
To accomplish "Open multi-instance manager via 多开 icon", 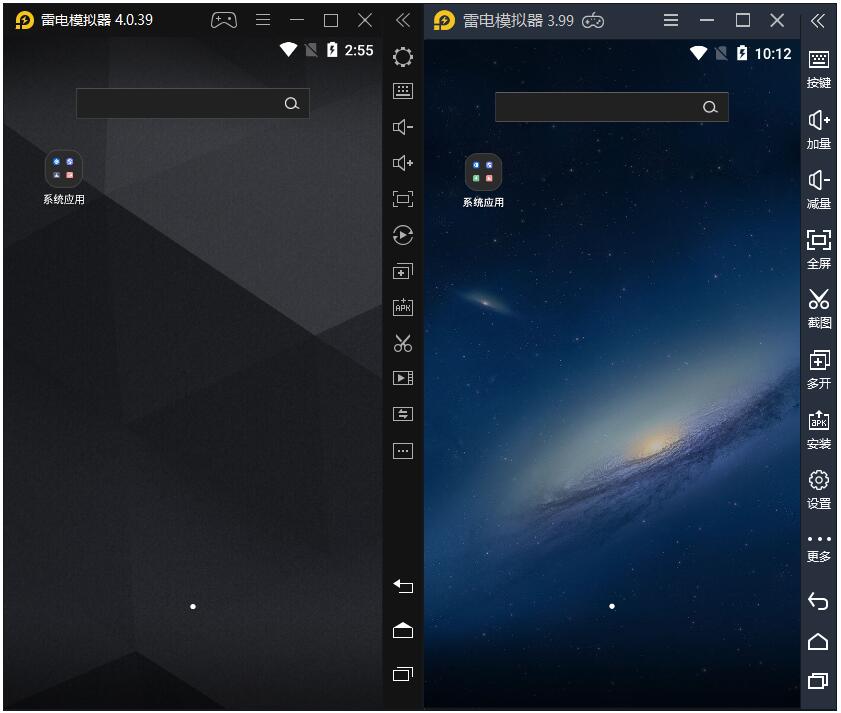I will pos(819,360).
